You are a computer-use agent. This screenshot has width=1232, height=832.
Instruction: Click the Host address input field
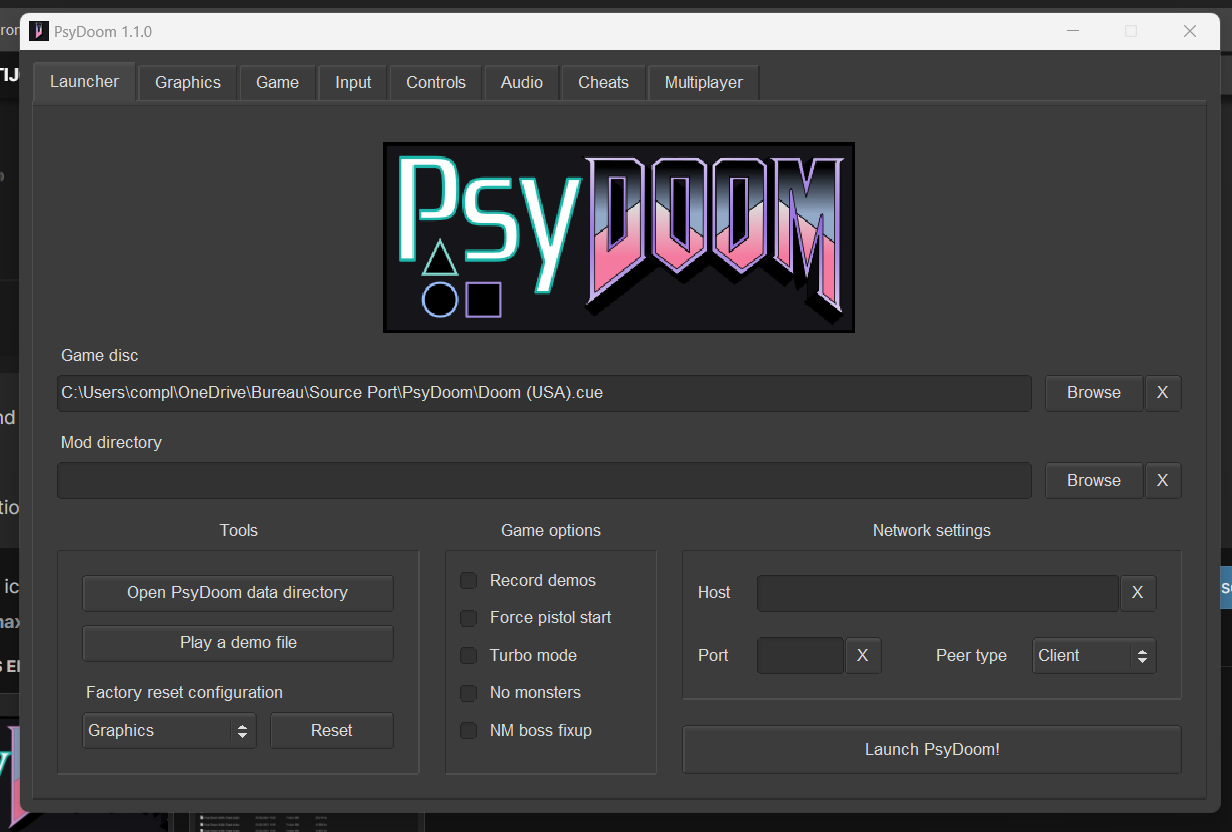click(938, 593)
